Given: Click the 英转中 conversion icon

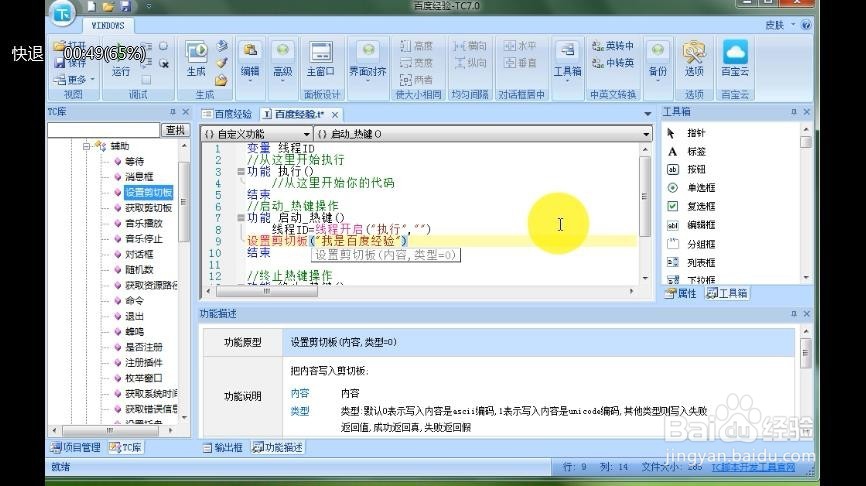Looking at the screenshot, I should [612, 46].
